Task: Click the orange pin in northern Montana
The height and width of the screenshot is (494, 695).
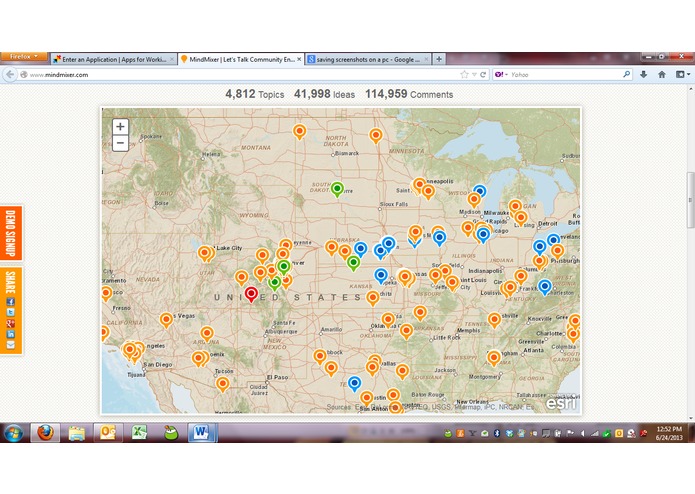Action: tap(300, 132)
